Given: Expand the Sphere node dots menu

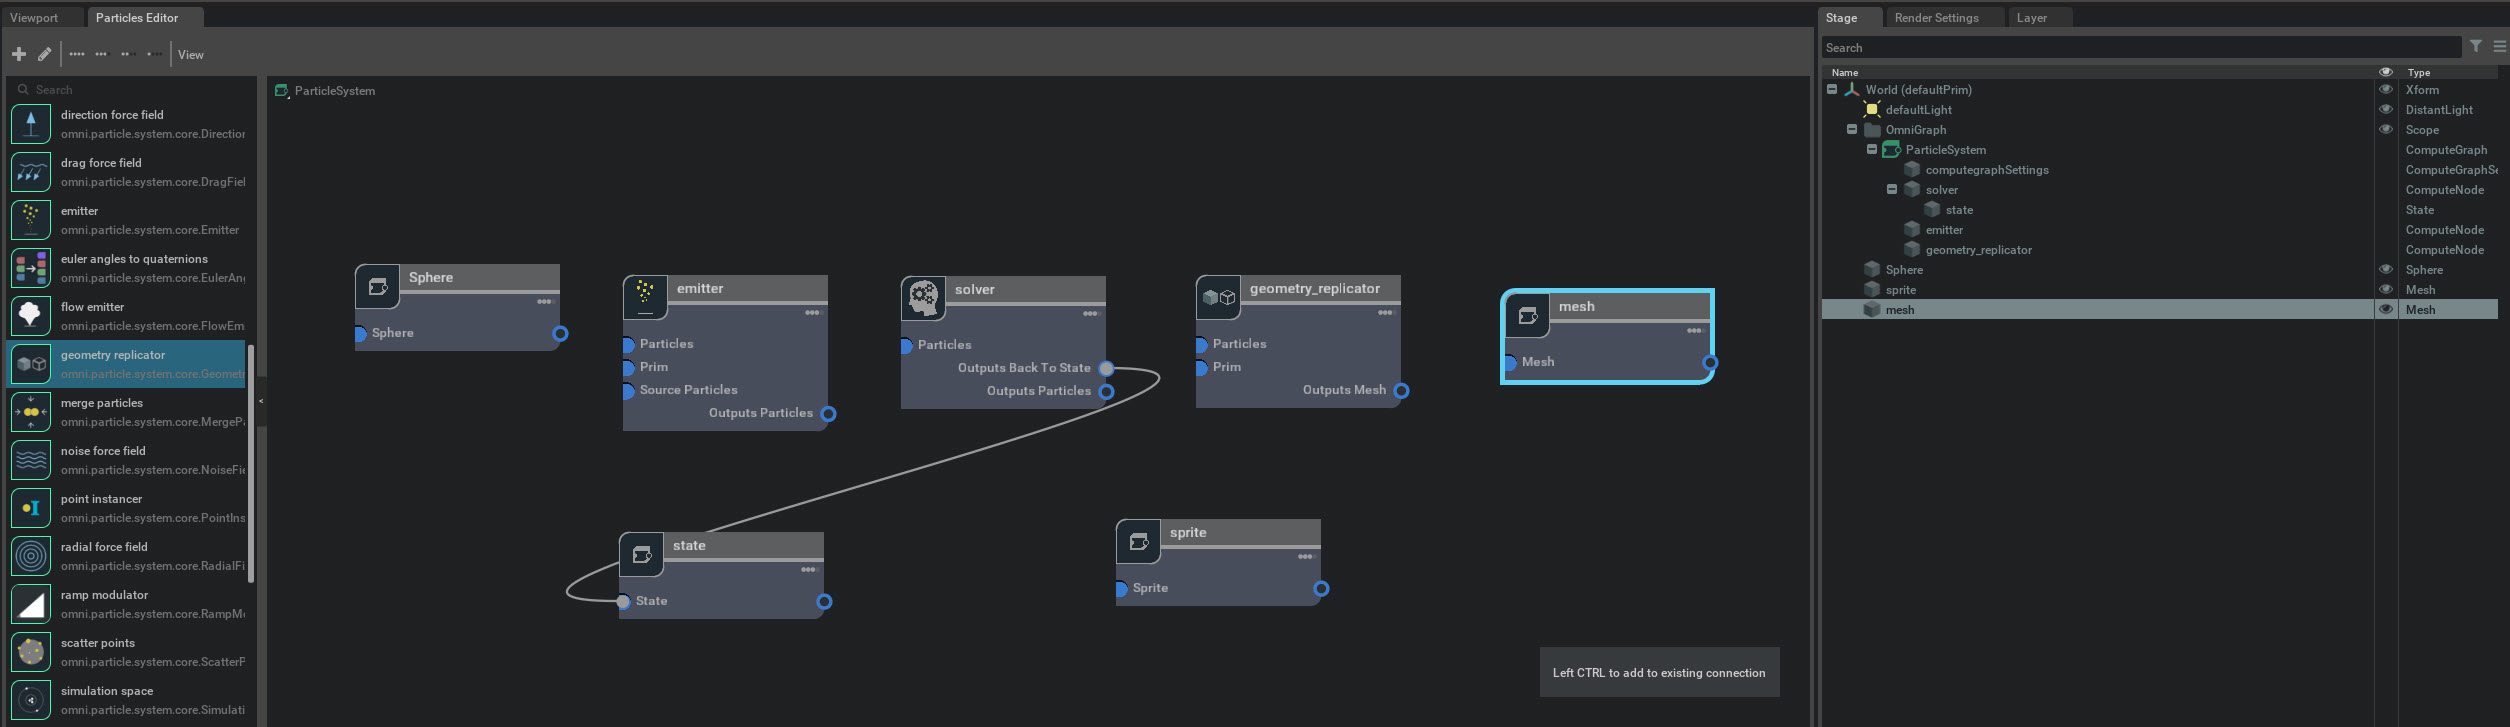Looking at the screenshot, I should click(545, 301).
